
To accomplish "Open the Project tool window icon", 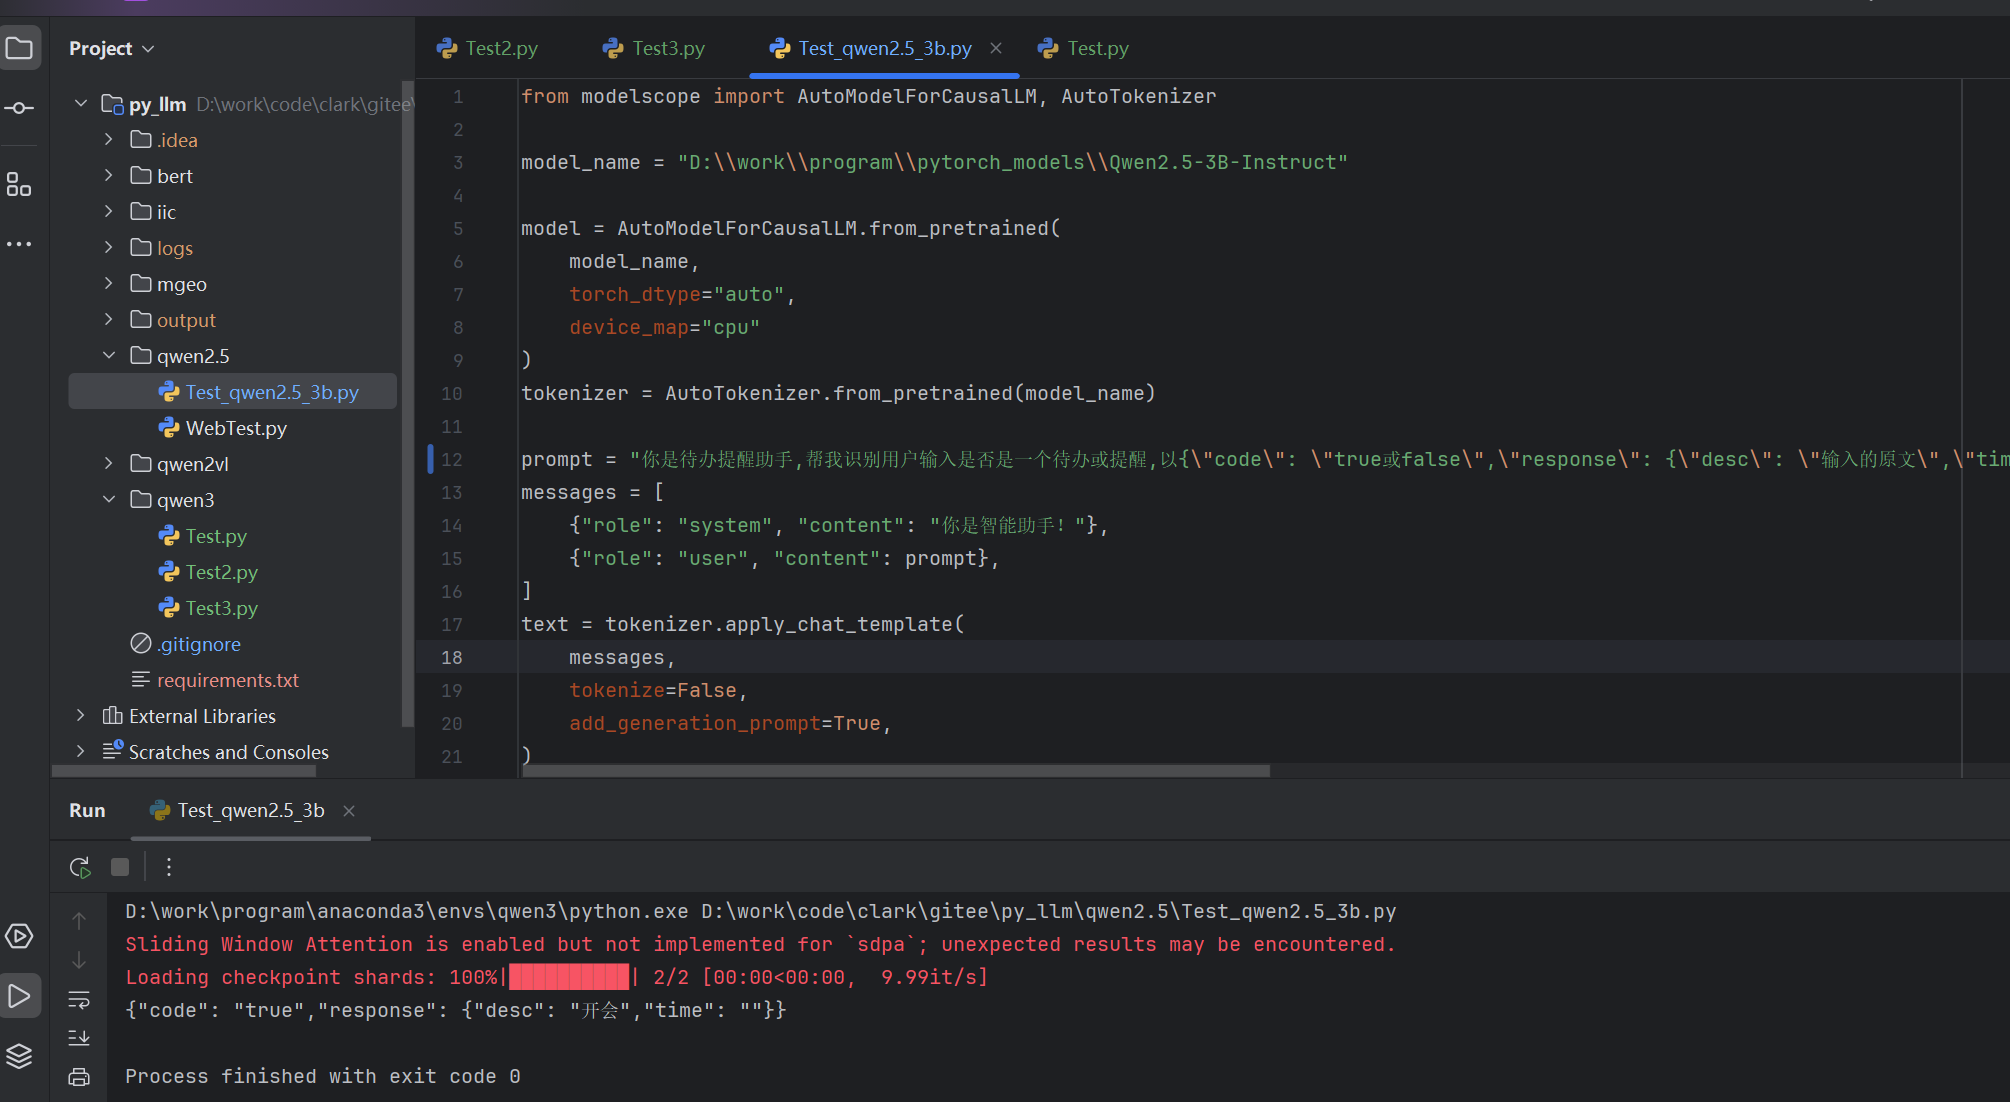I will (20, 48).
